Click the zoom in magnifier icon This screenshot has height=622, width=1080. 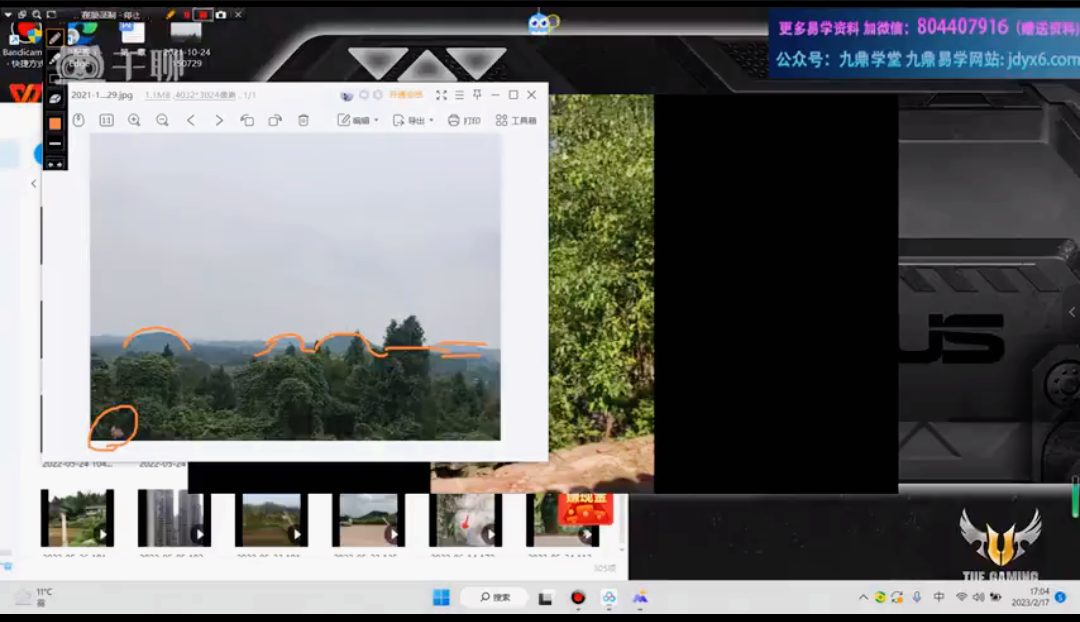click(x=134, y=120)
